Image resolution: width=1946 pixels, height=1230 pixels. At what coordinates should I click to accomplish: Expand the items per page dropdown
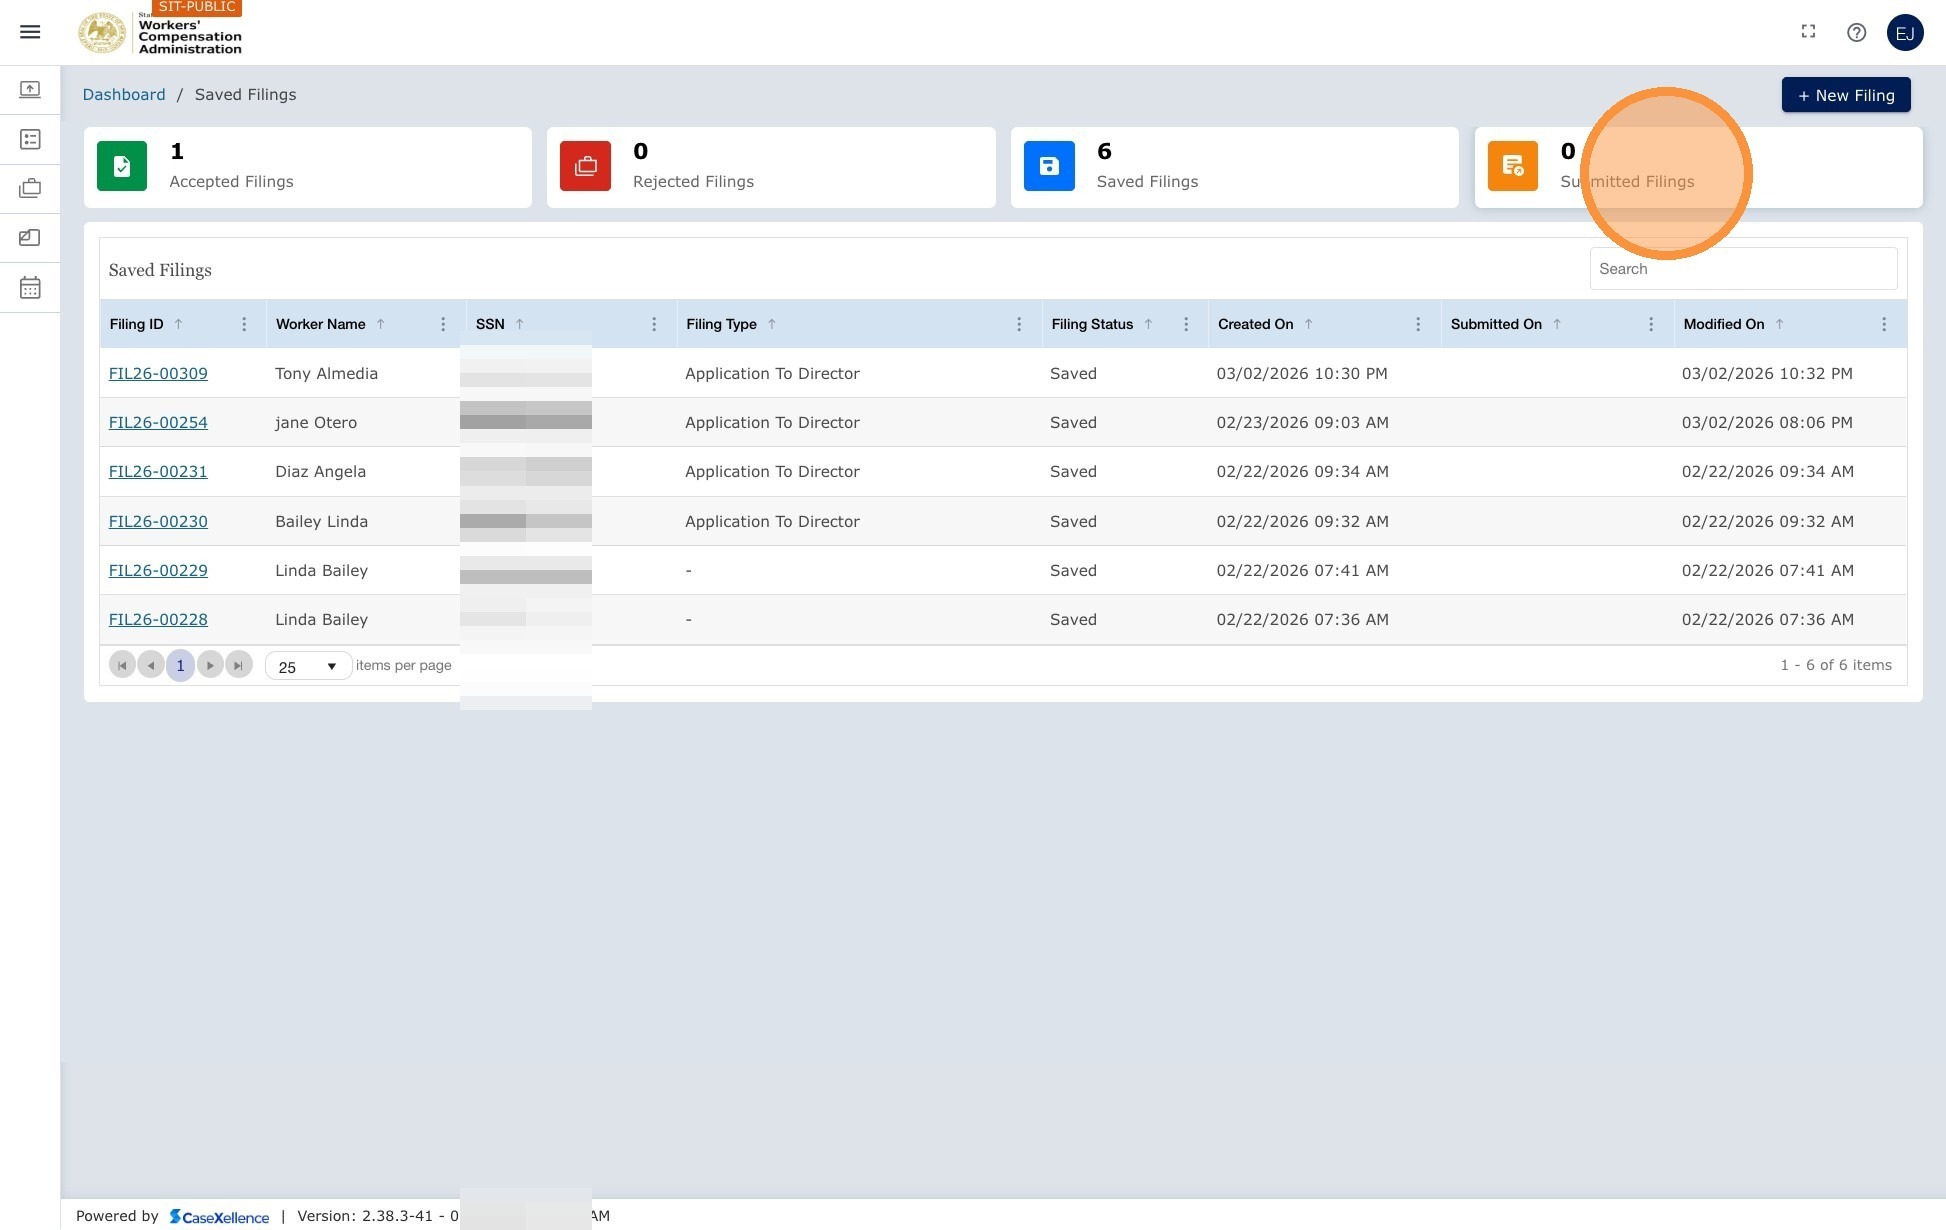click(x=308, y=666)
